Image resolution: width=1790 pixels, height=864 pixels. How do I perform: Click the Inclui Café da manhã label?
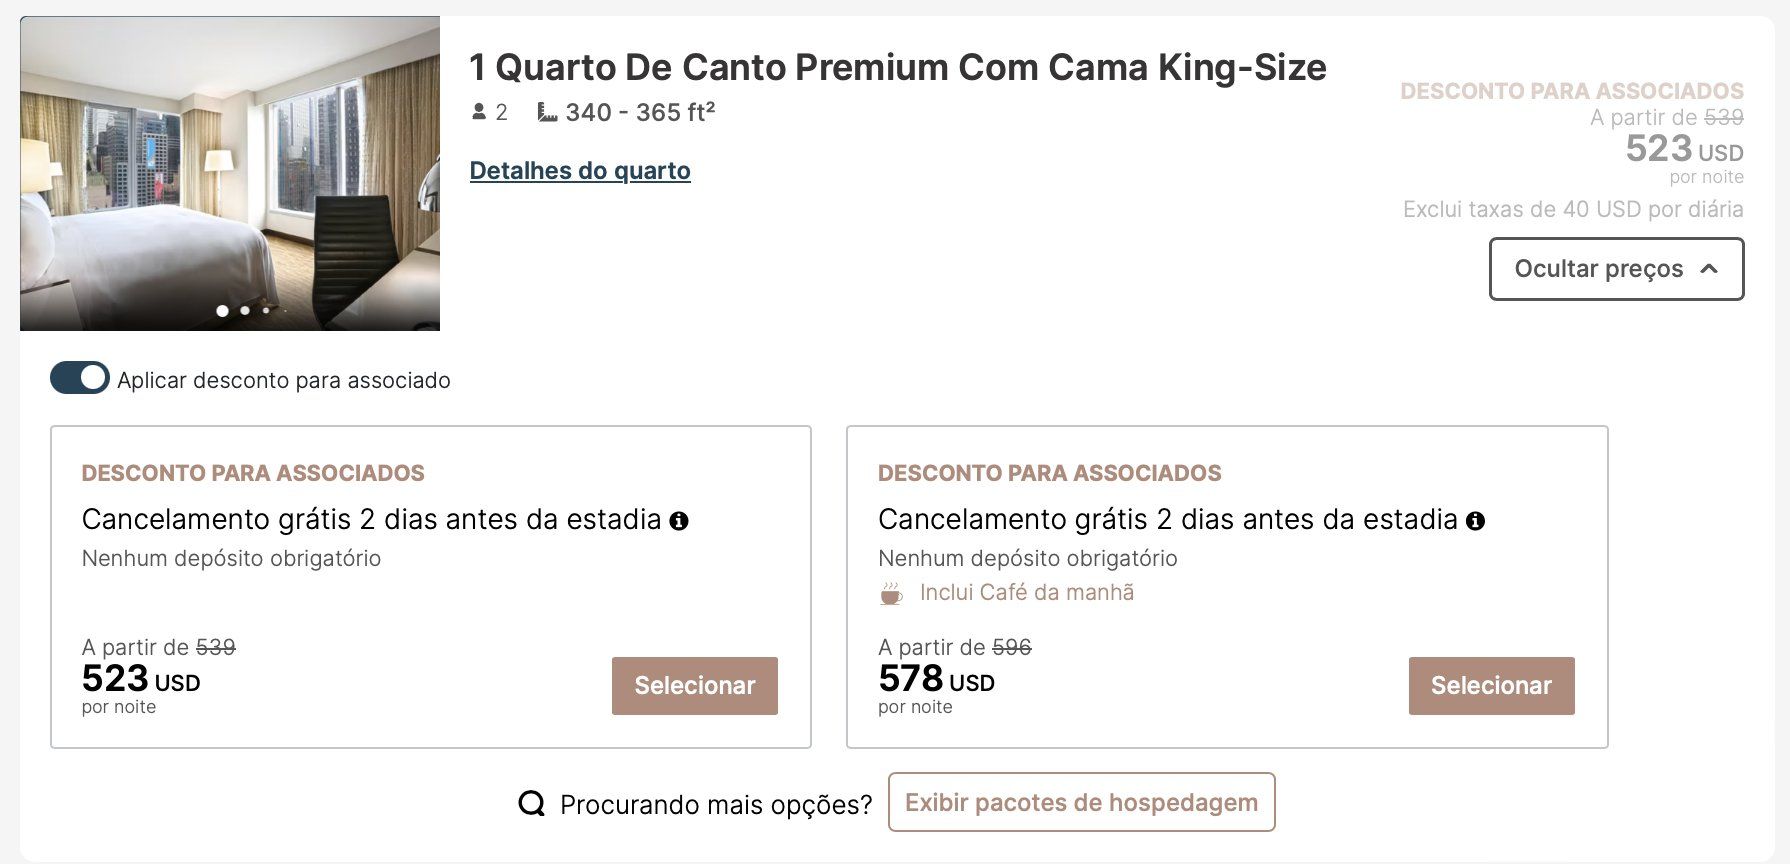point(1027,593)
